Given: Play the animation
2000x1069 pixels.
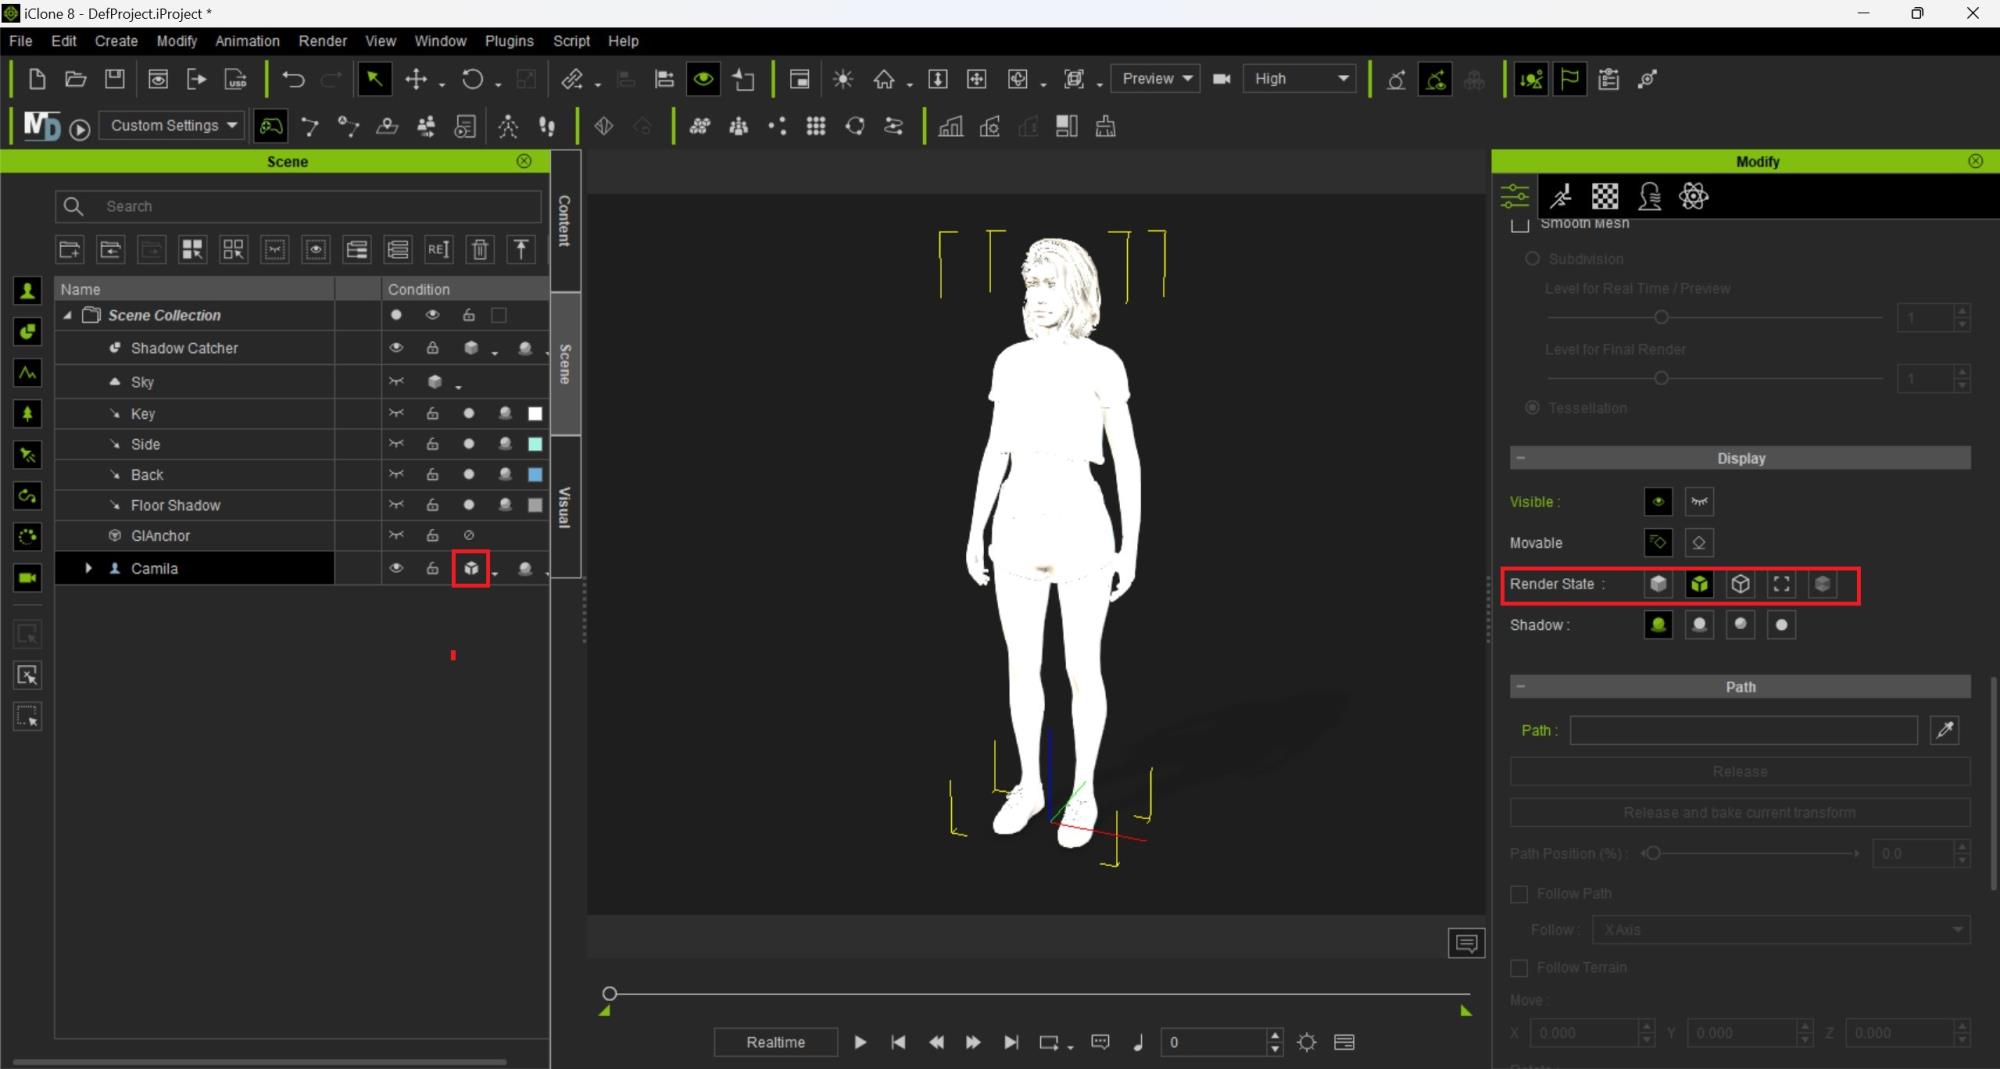Looking at the screenshot, I should pyautogui.click(x=860, y=1042).
